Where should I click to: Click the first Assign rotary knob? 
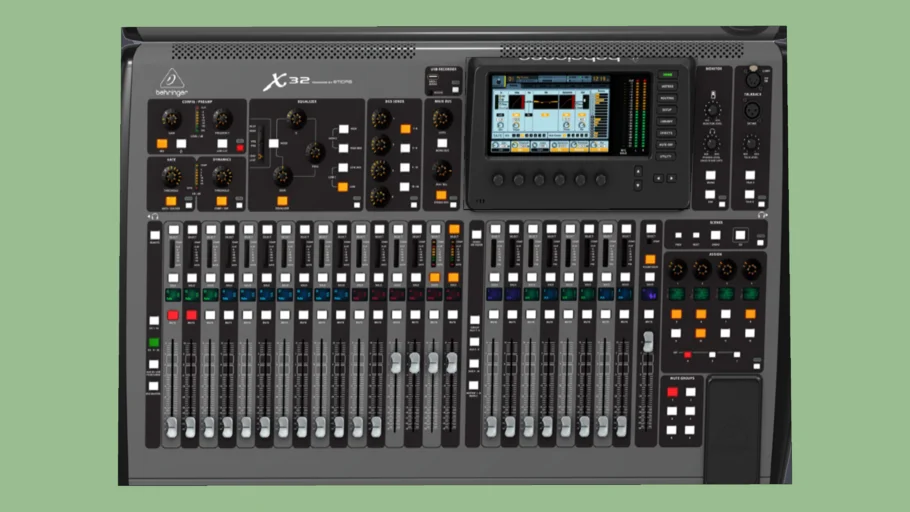click(x=677, y=269)
